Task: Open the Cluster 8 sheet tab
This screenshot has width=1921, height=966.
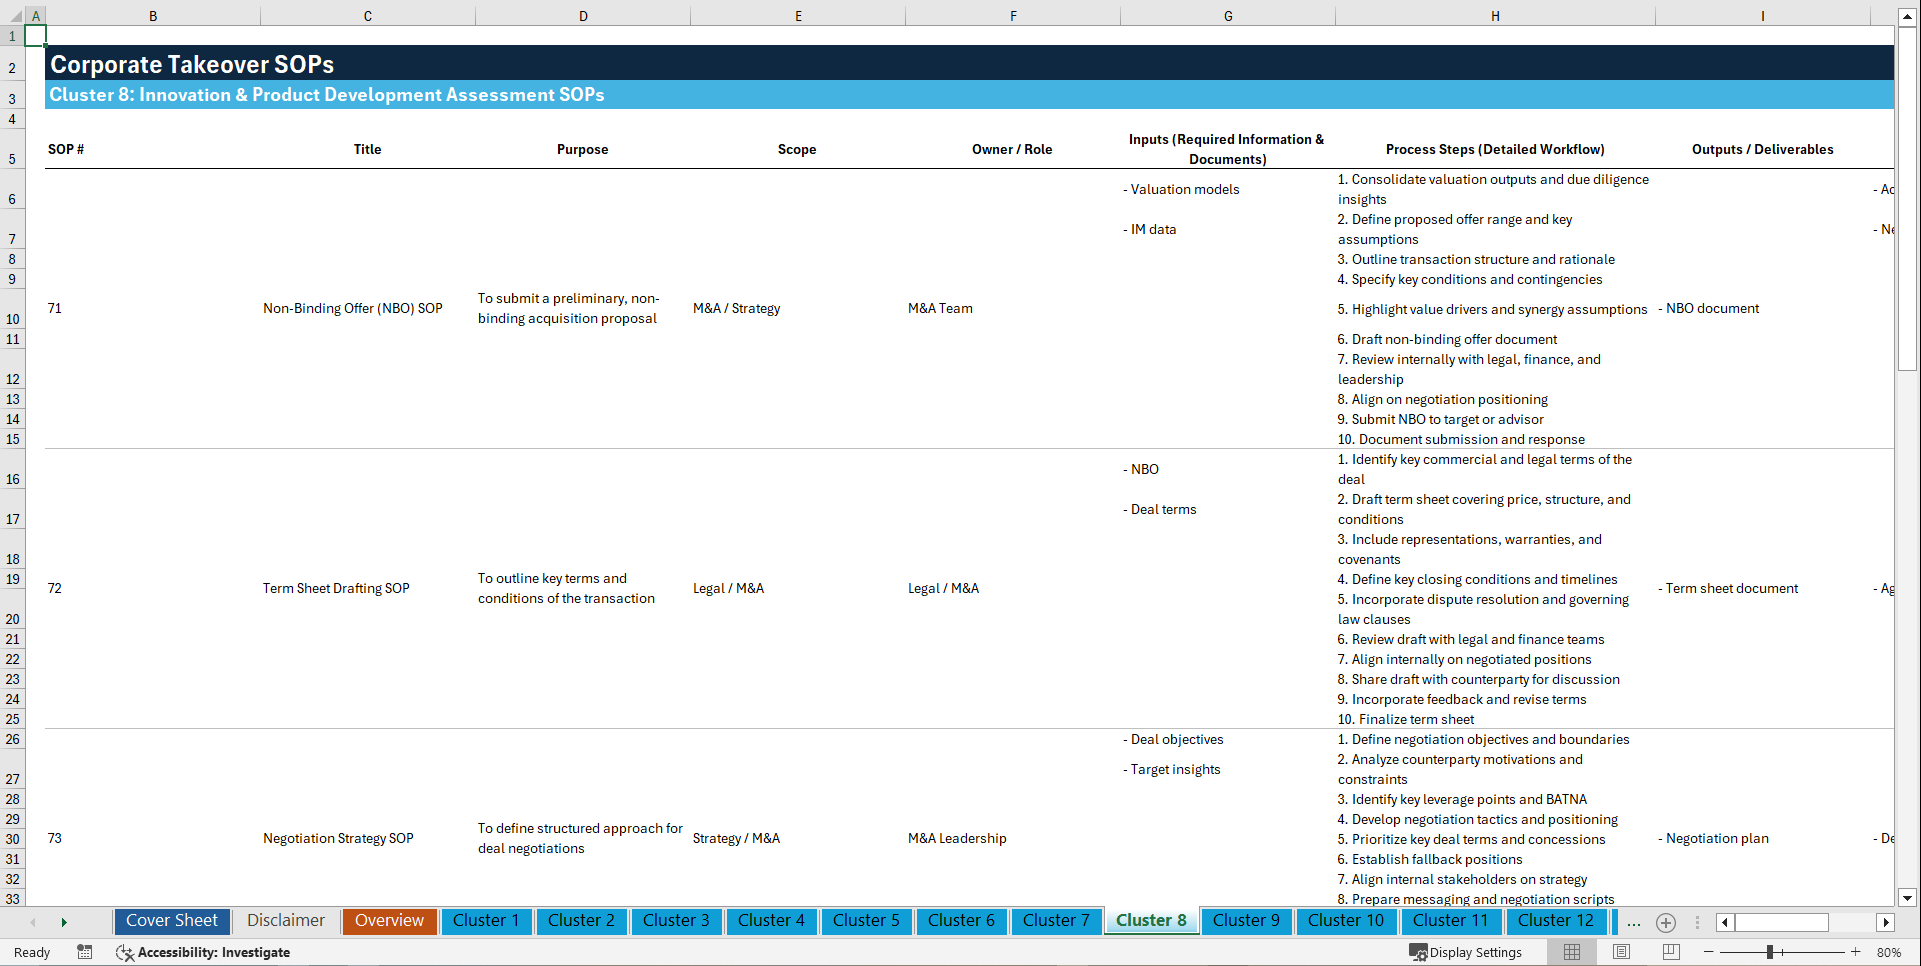Action: (x=1151, y=920)
